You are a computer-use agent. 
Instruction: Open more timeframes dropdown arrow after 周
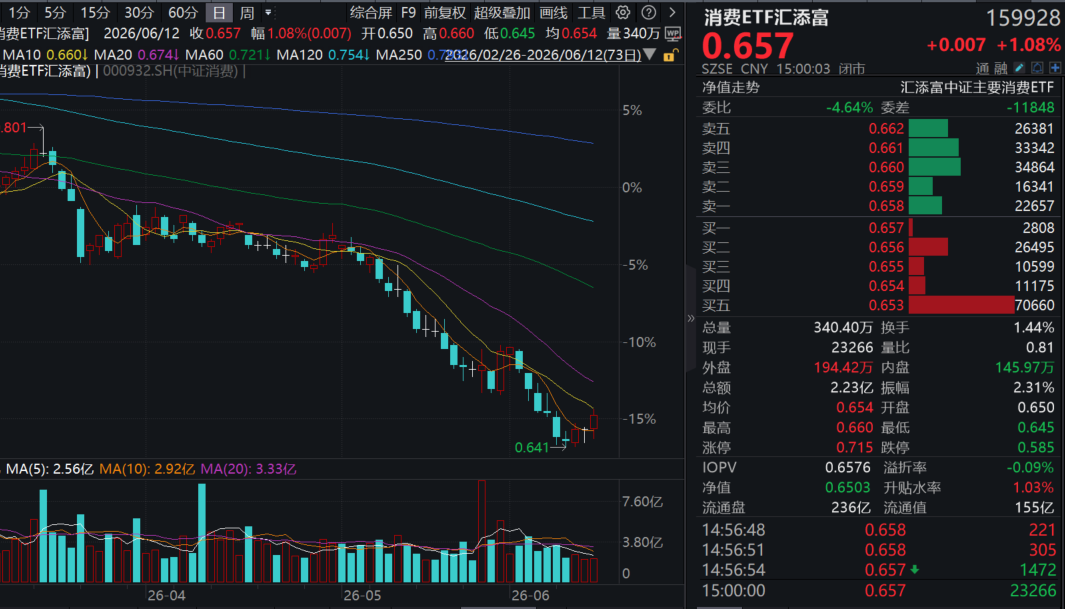point(268,12)
